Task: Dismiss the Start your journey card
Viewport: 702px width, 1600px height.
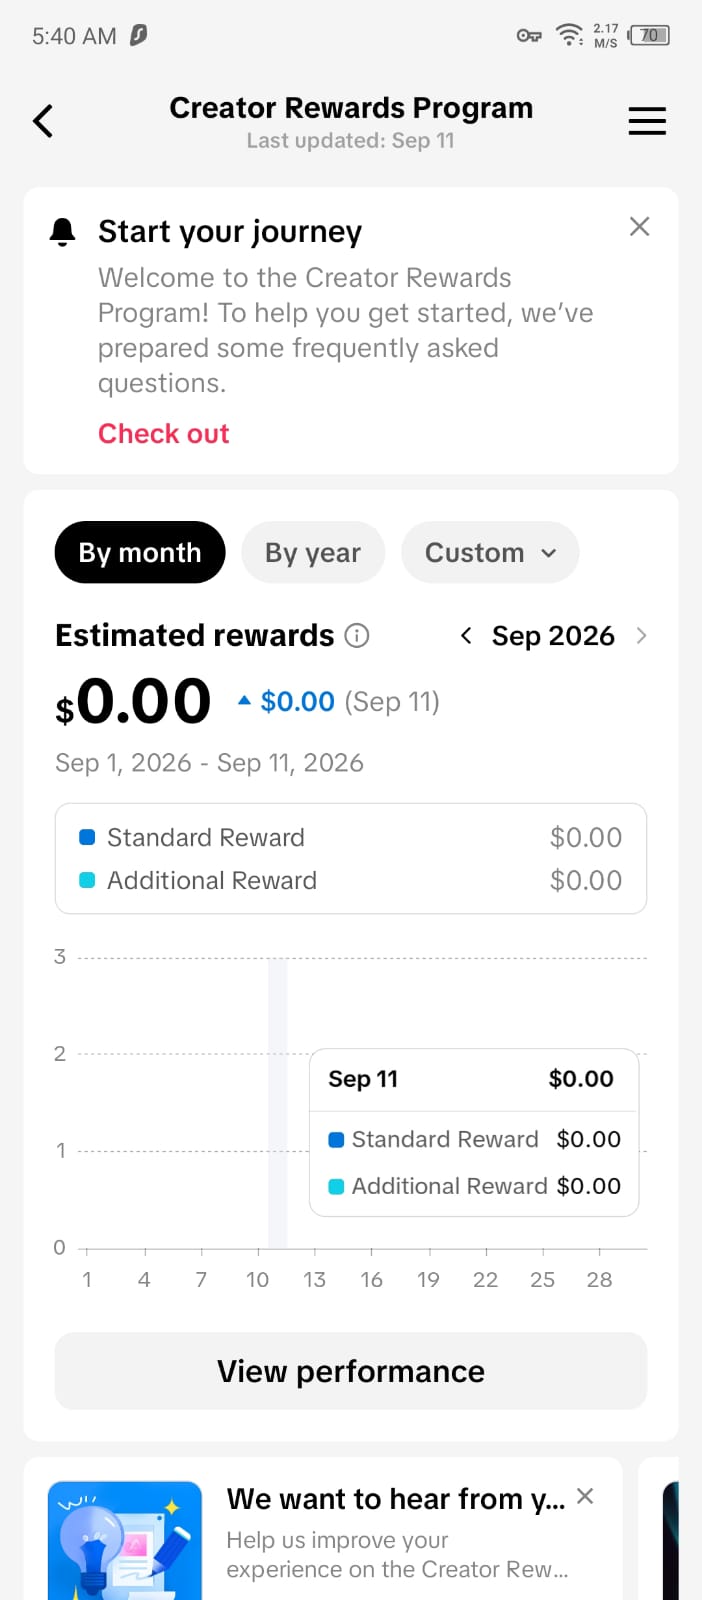Action: (640, 226)
